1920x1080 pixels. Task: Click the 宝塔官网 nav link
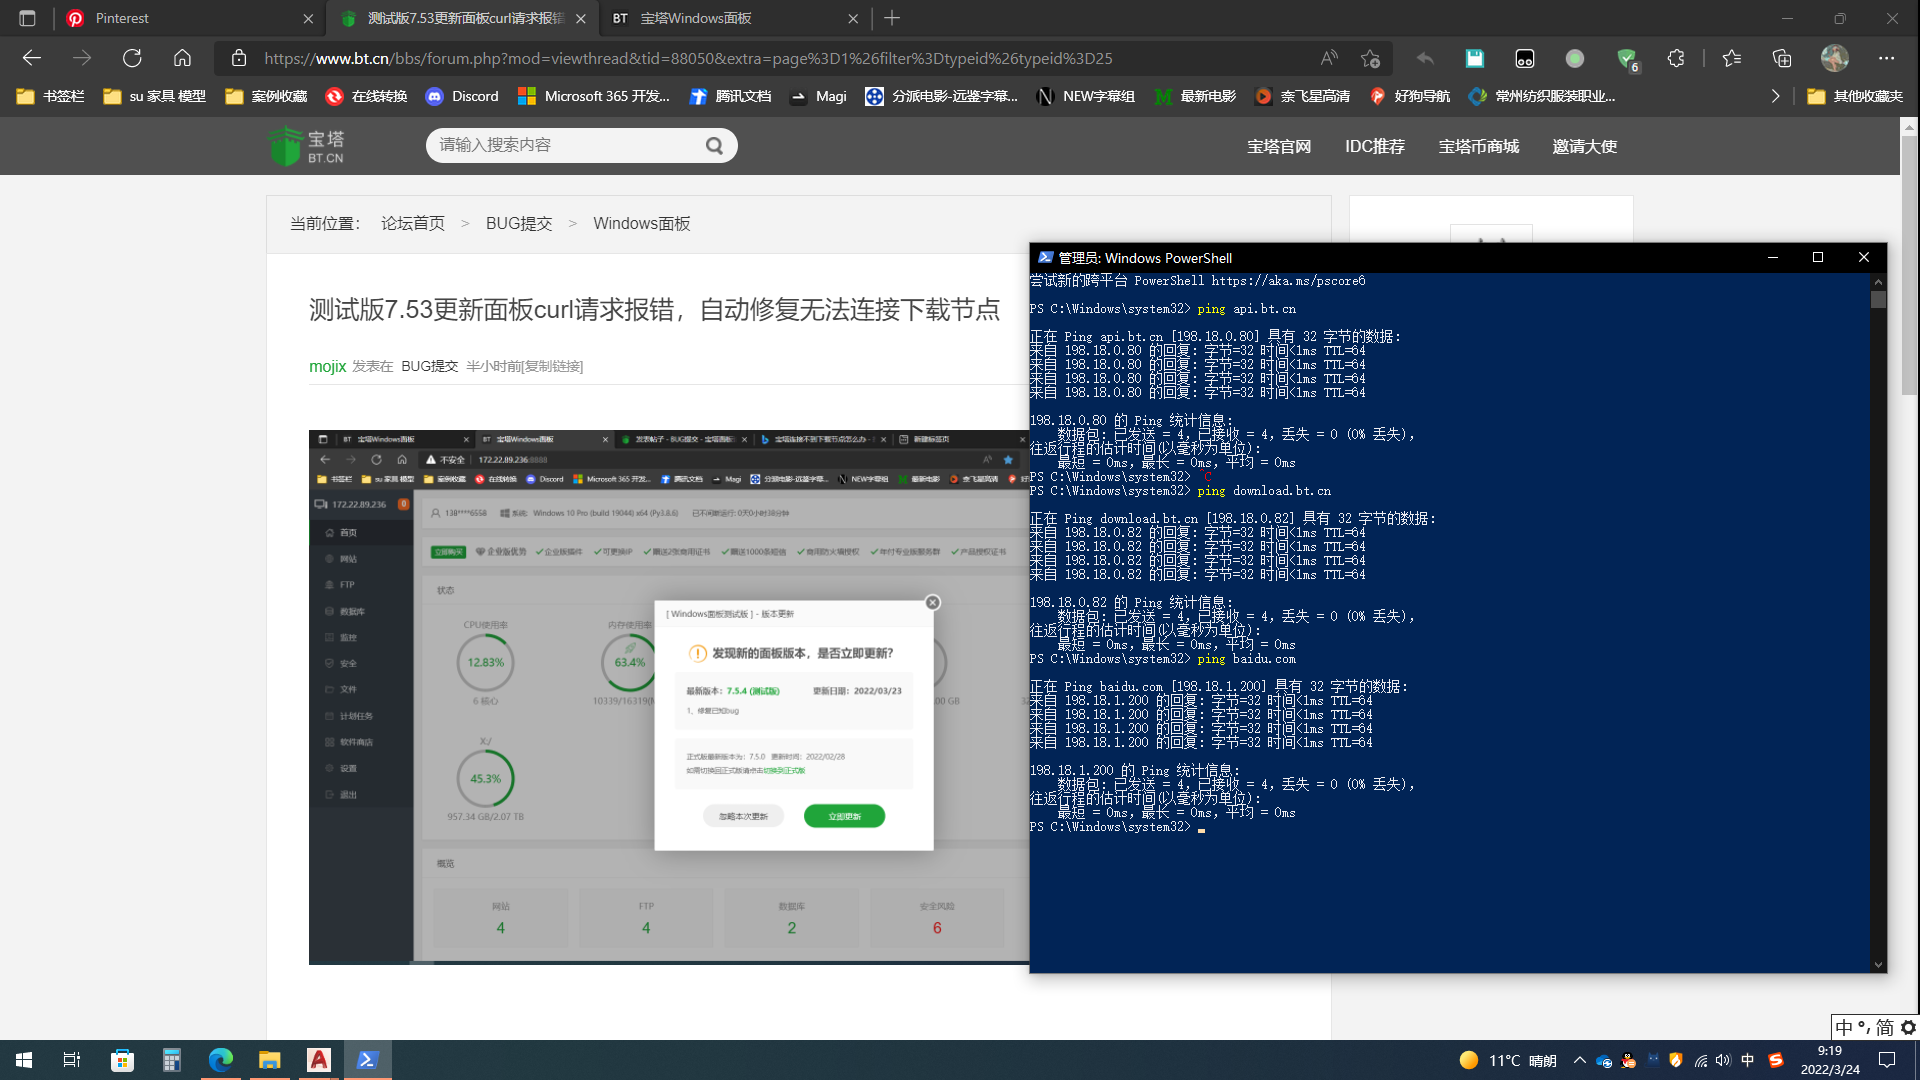point(1279,146)
